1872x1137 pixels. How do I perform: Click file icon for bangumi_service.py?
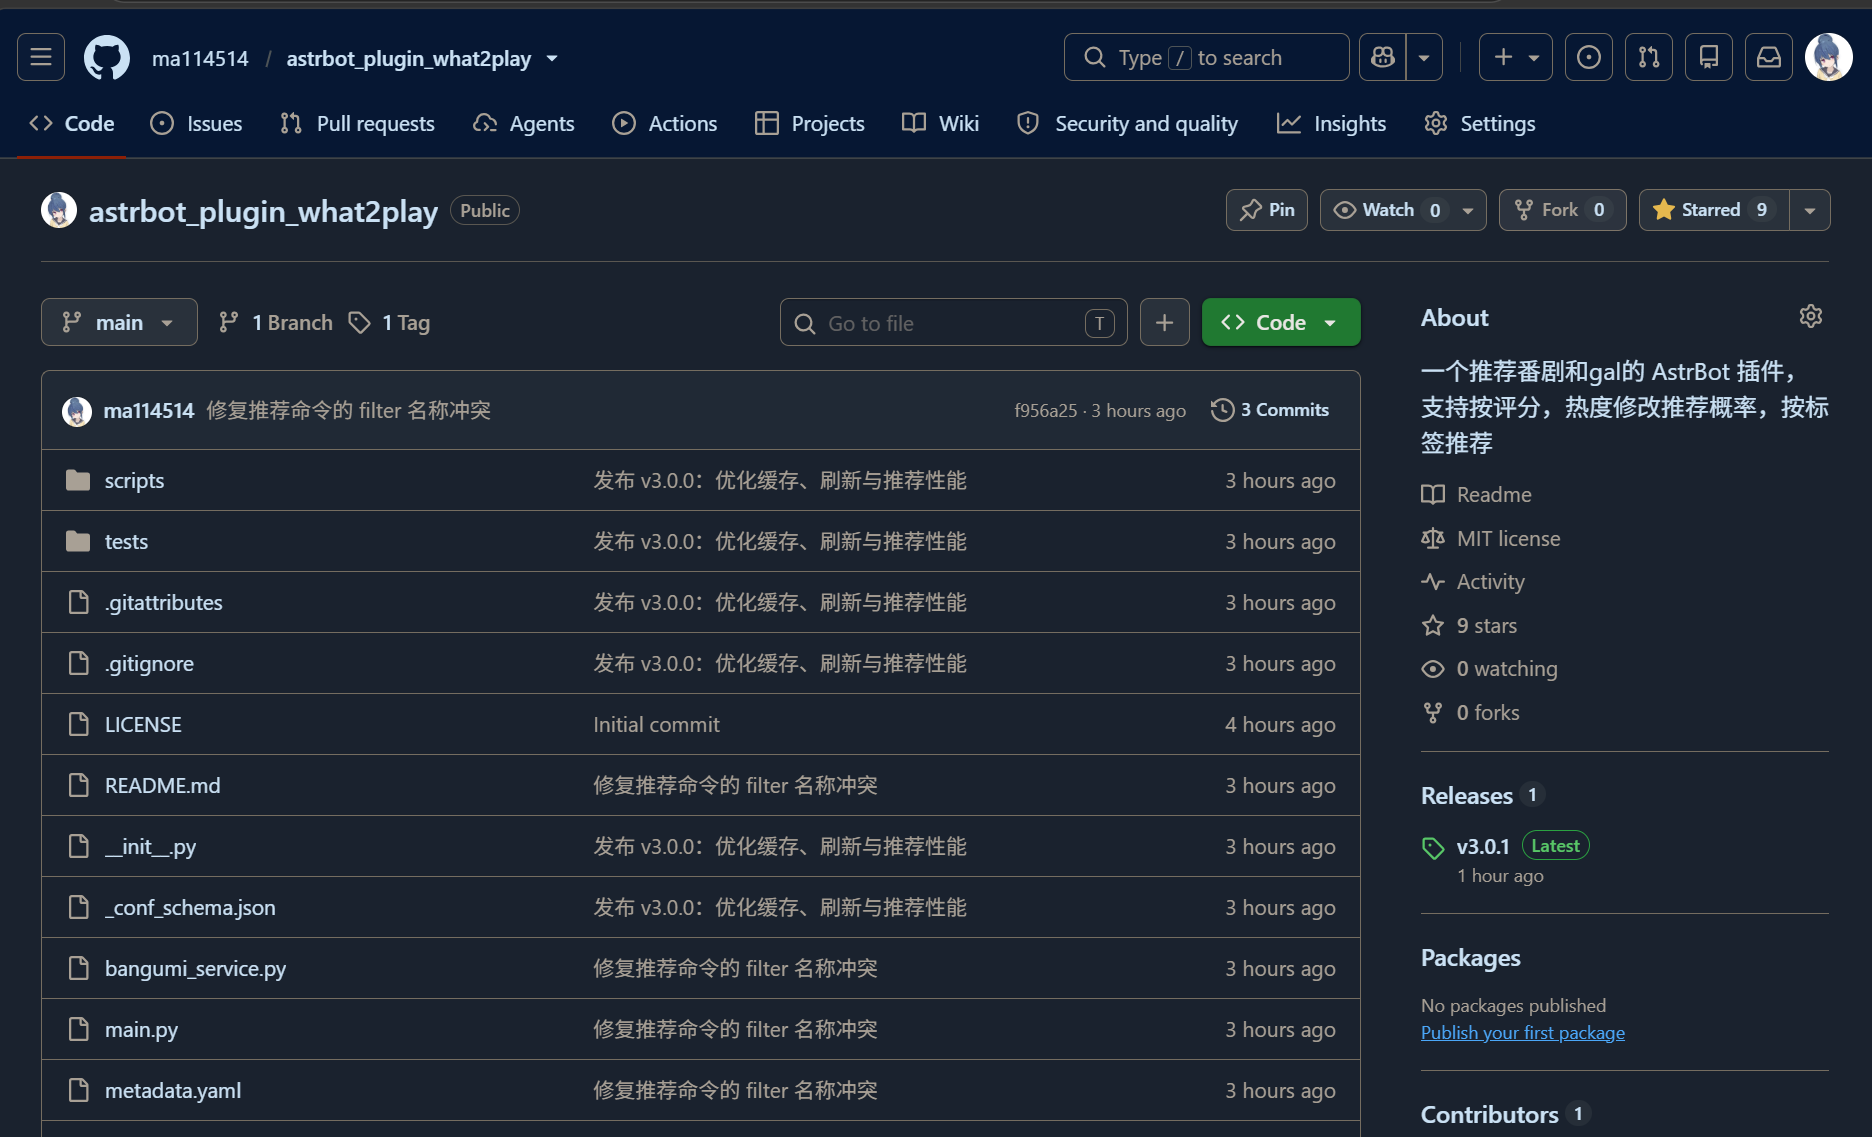tap(78, 968)
